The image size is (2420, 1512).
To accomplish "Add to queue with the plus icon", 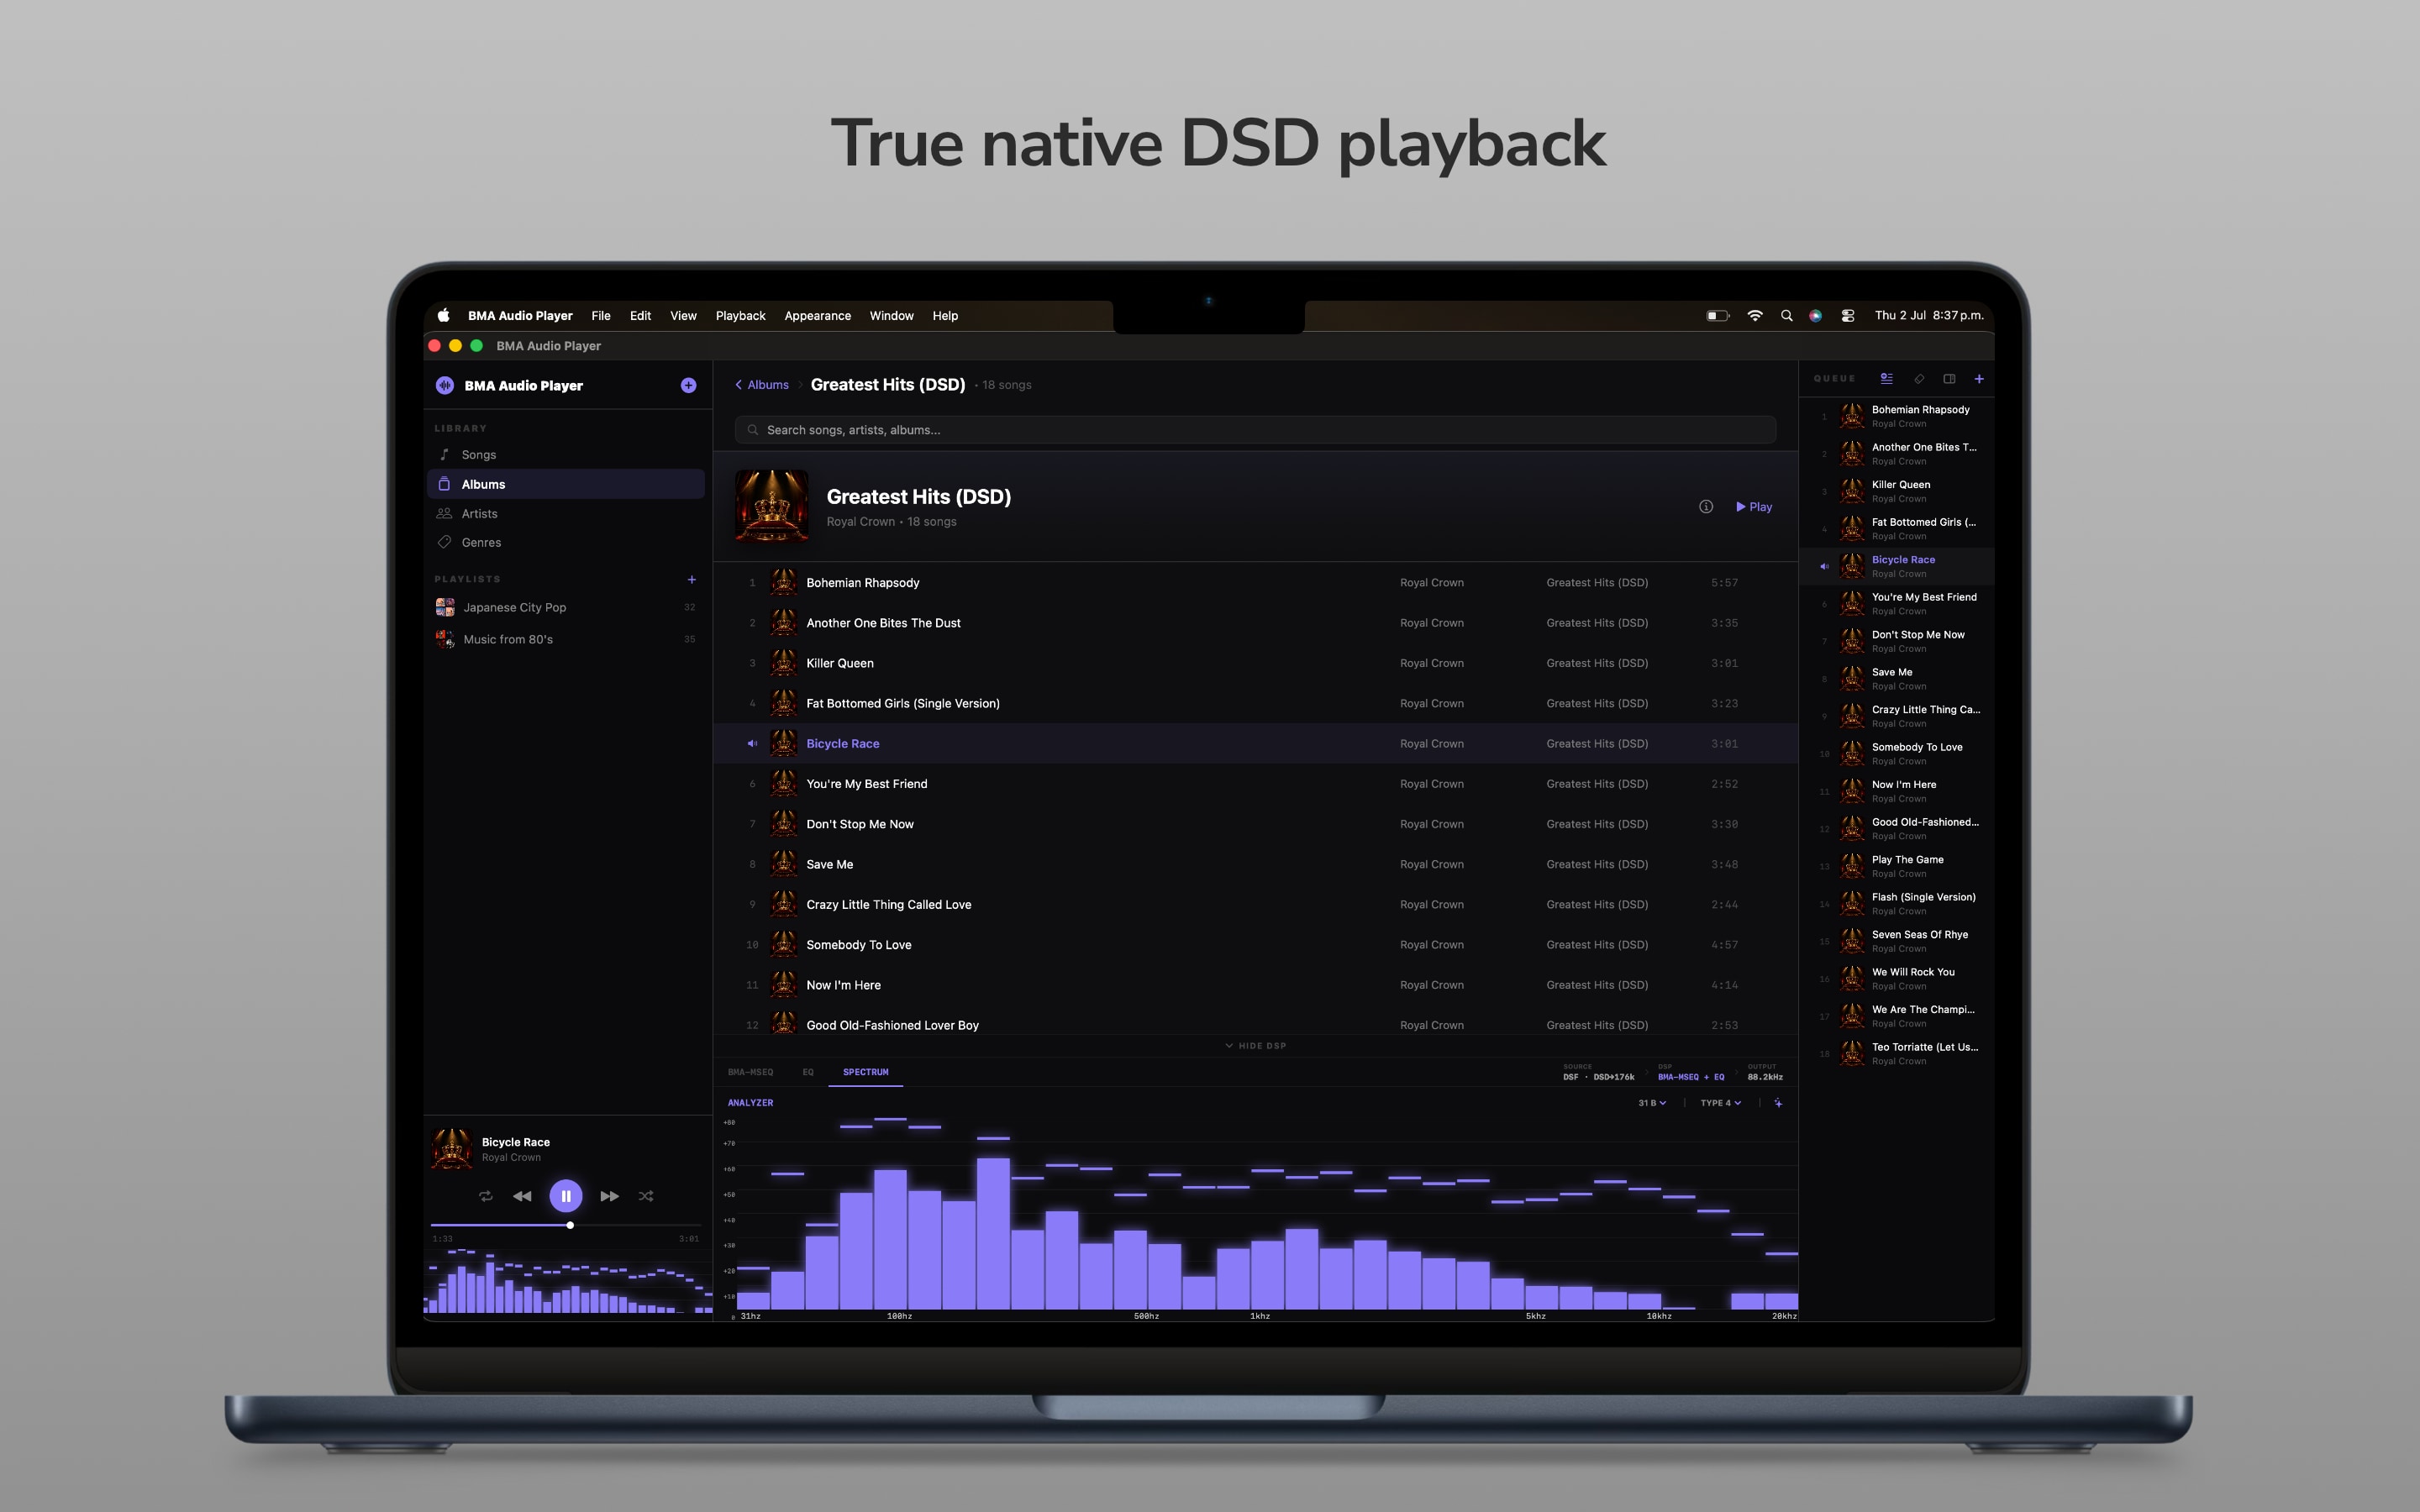I will [x=1979, y=379].
